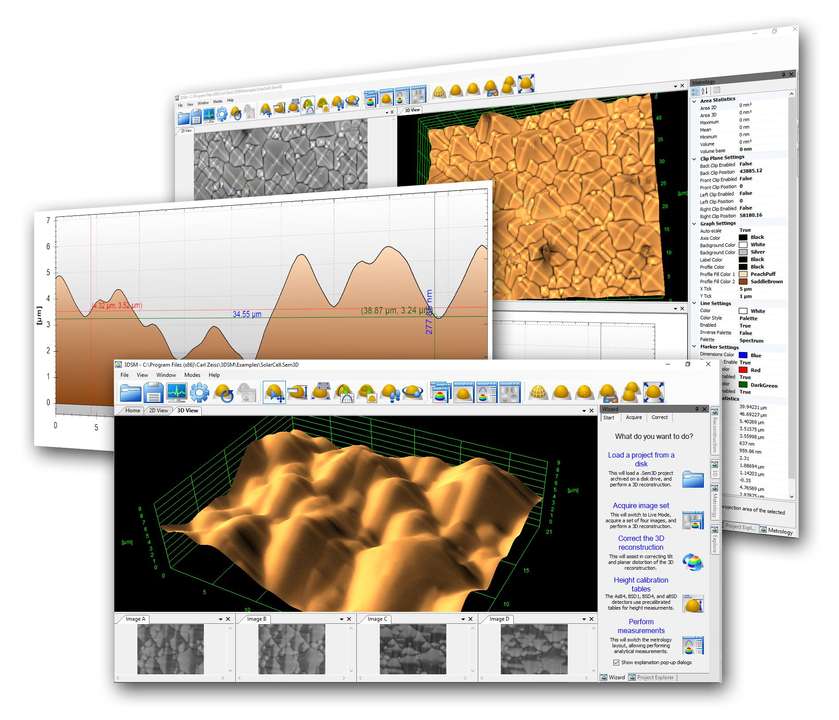Collapse Clip Plane Settings group in rear window
Image resolution: width=839 pixels, height=720 pixels.
[695, 158]
